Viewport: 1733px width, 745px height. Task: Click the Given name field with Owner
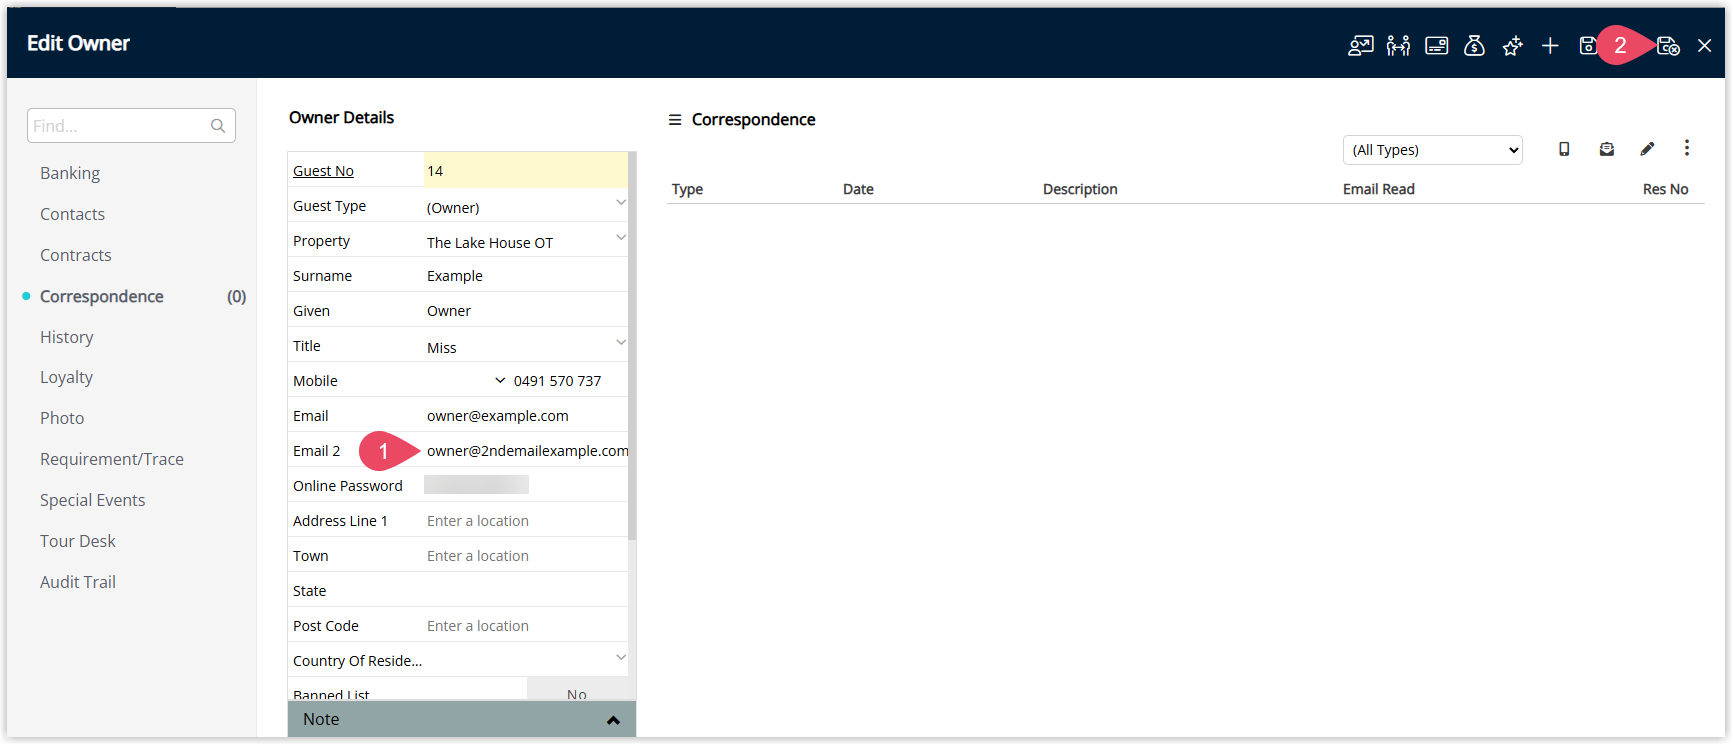tap(525, 311)
